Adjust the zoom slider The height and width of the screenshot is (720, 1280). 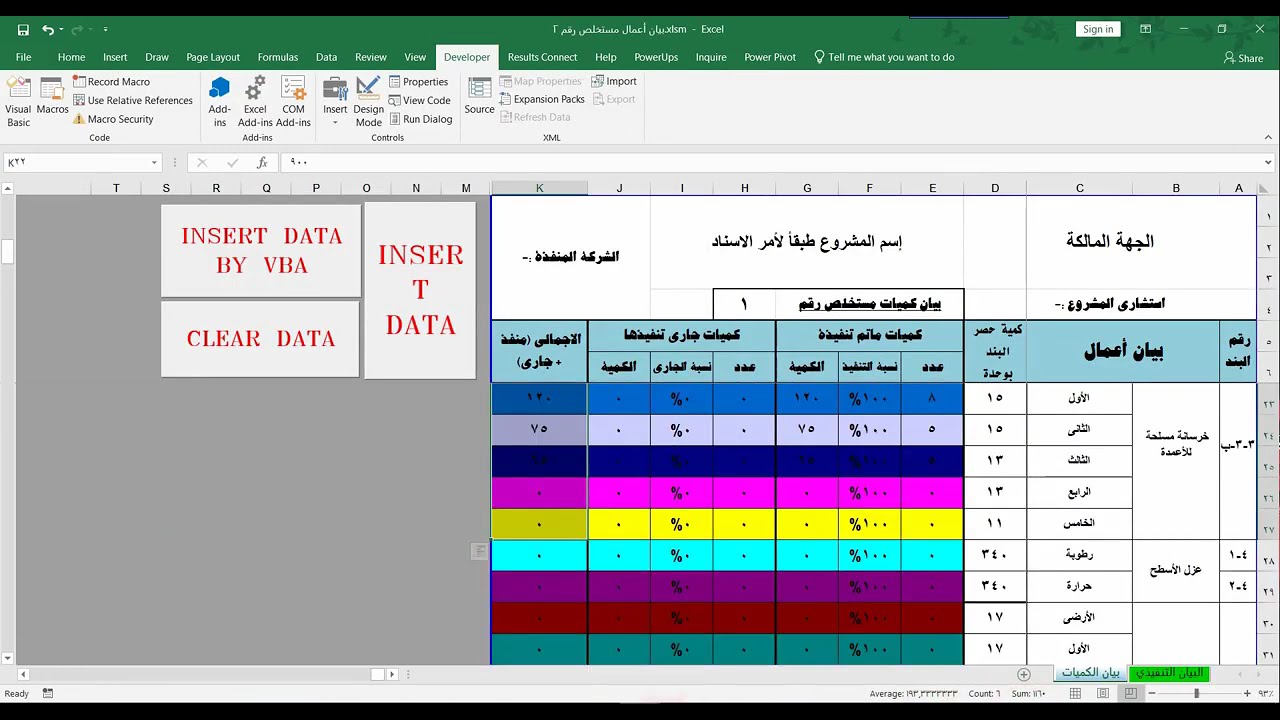click(x=1196, y=693)
